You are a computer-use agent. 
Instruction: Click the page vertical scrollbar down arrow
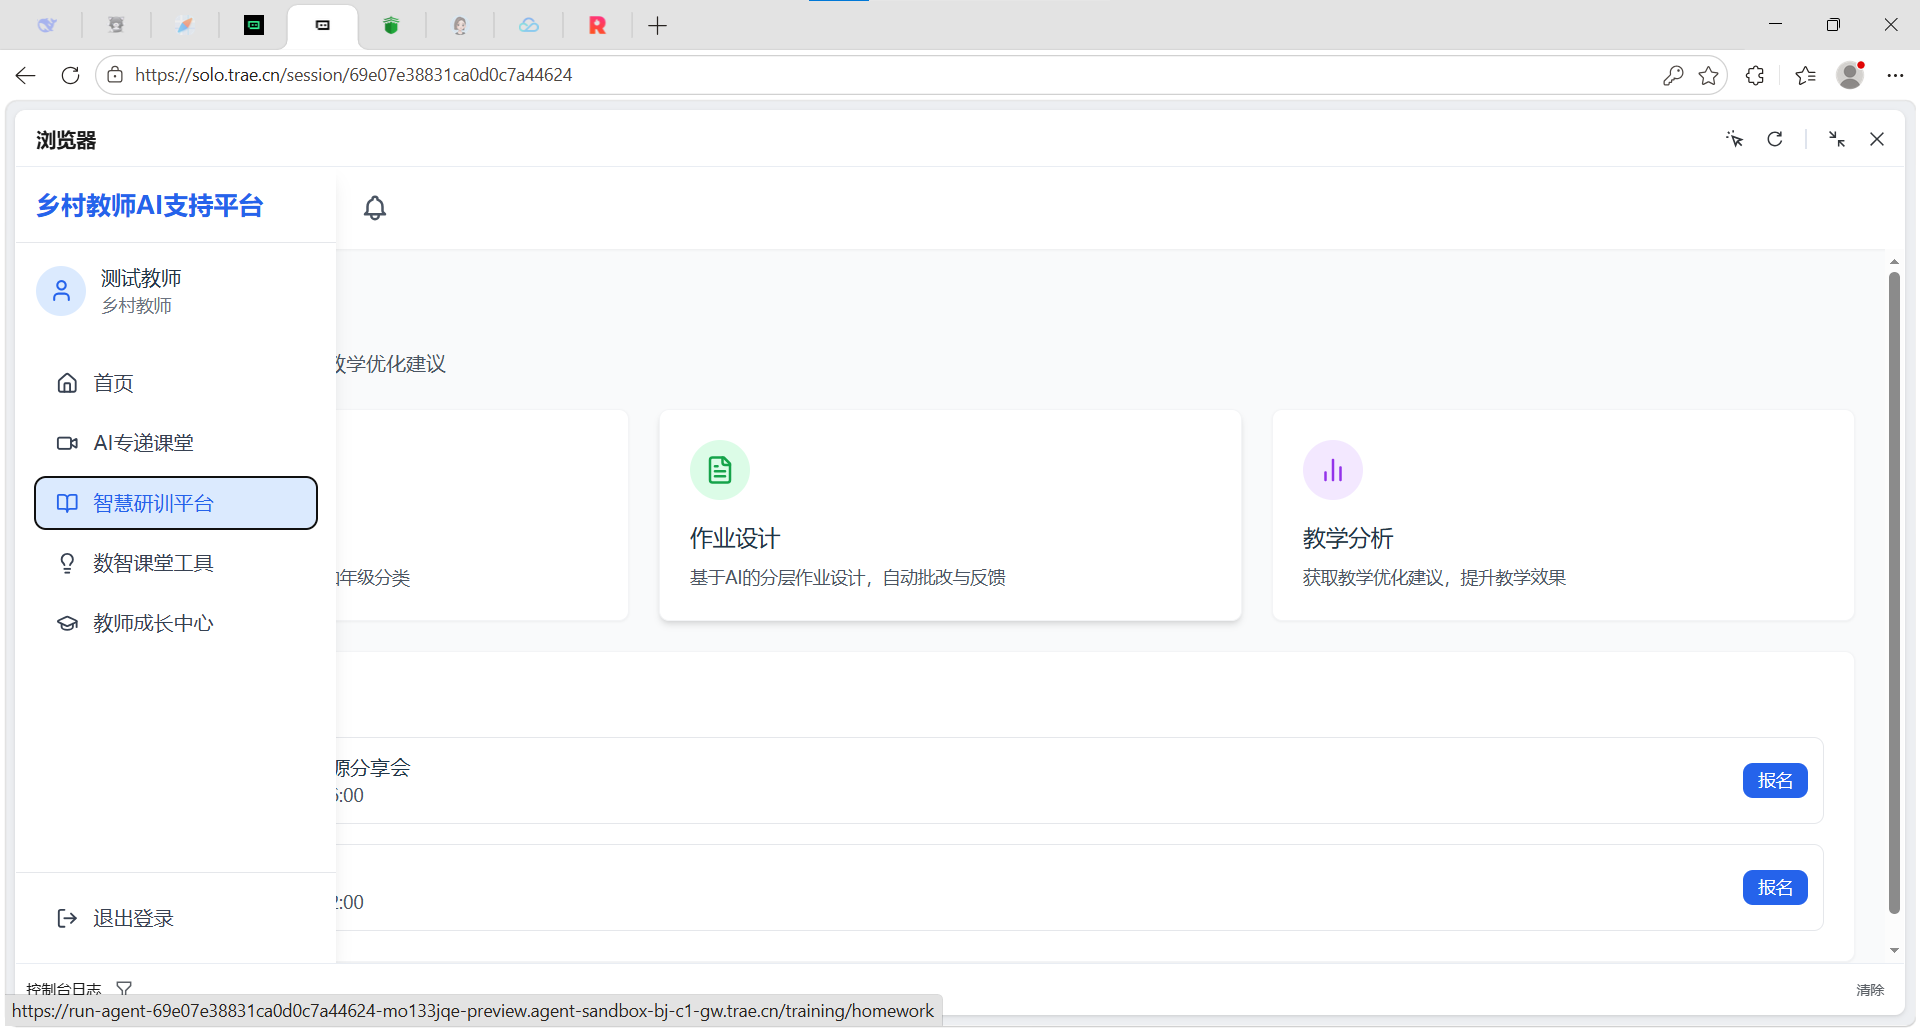(x=1894, y=950)
